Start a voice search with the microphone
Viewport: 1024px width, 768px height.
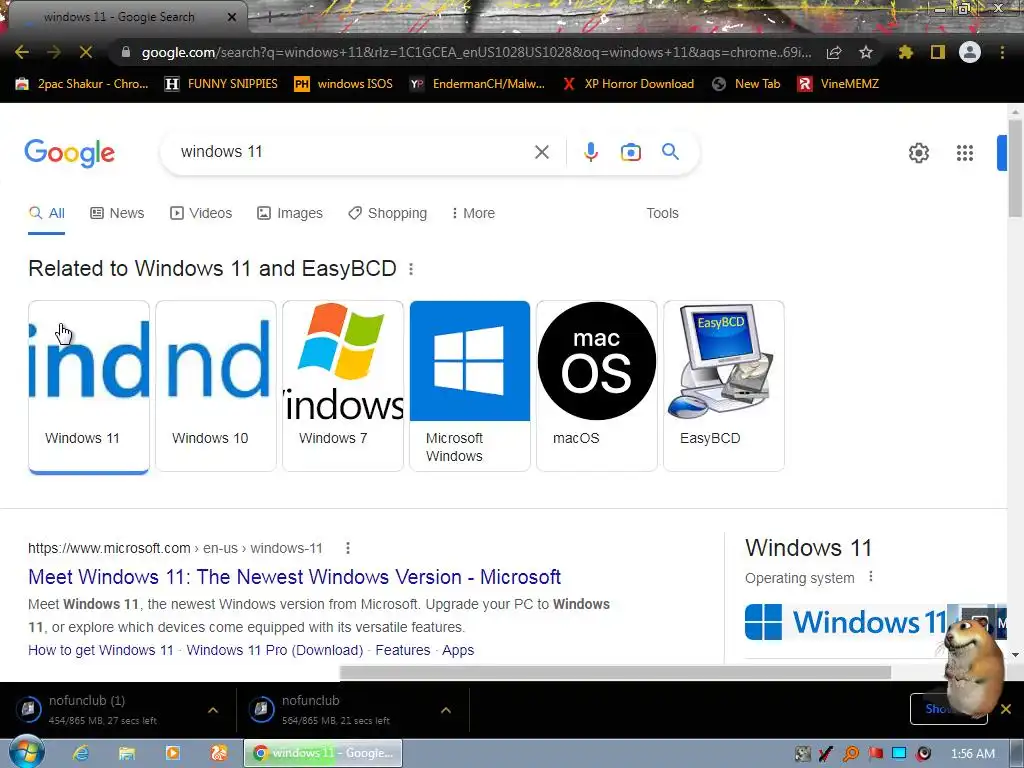coord(590,152)
